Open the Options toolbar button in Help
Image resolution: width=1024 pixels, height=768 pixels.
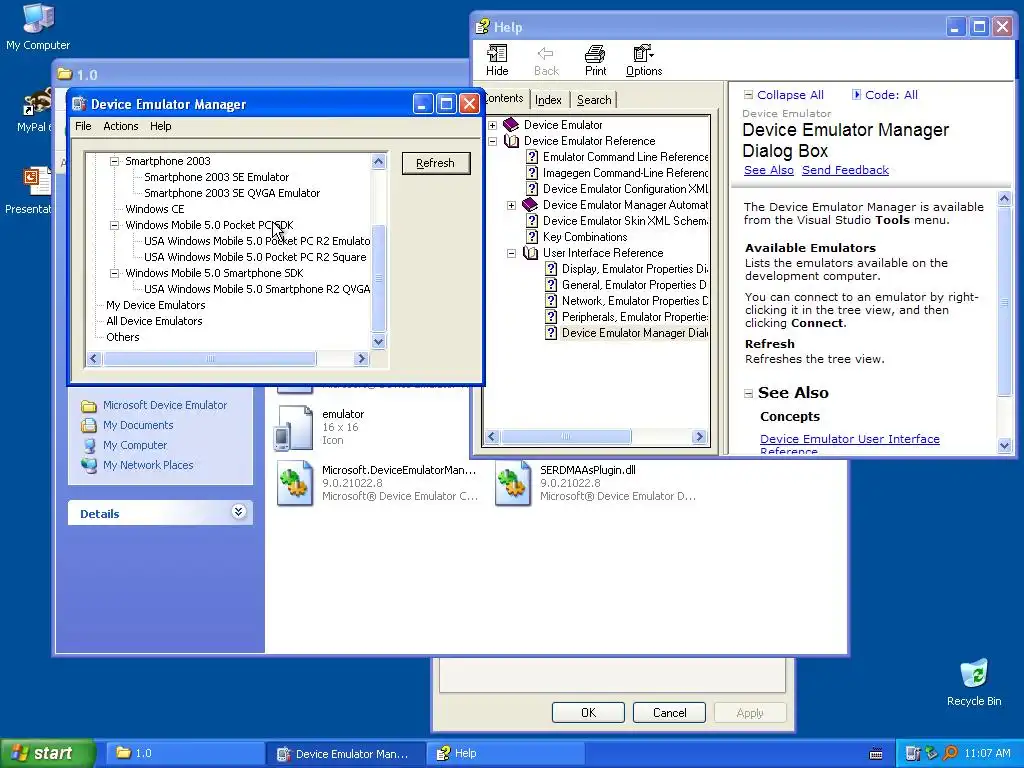(x=644, y=61)
